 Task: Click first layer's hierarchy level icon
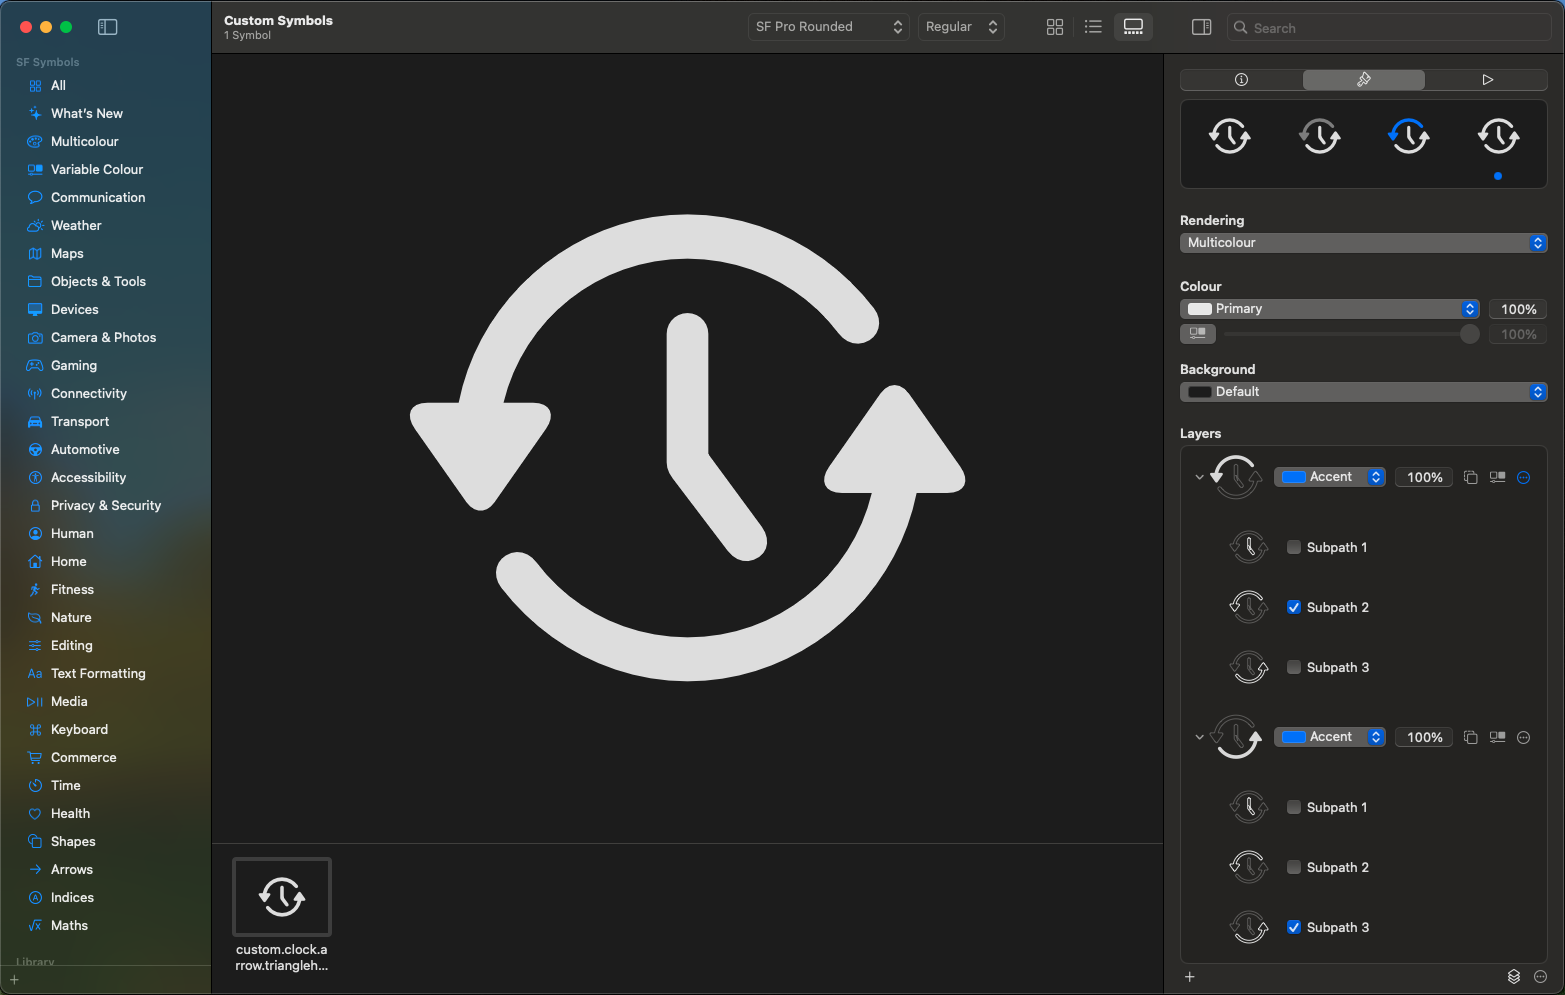pos(1497,478)
